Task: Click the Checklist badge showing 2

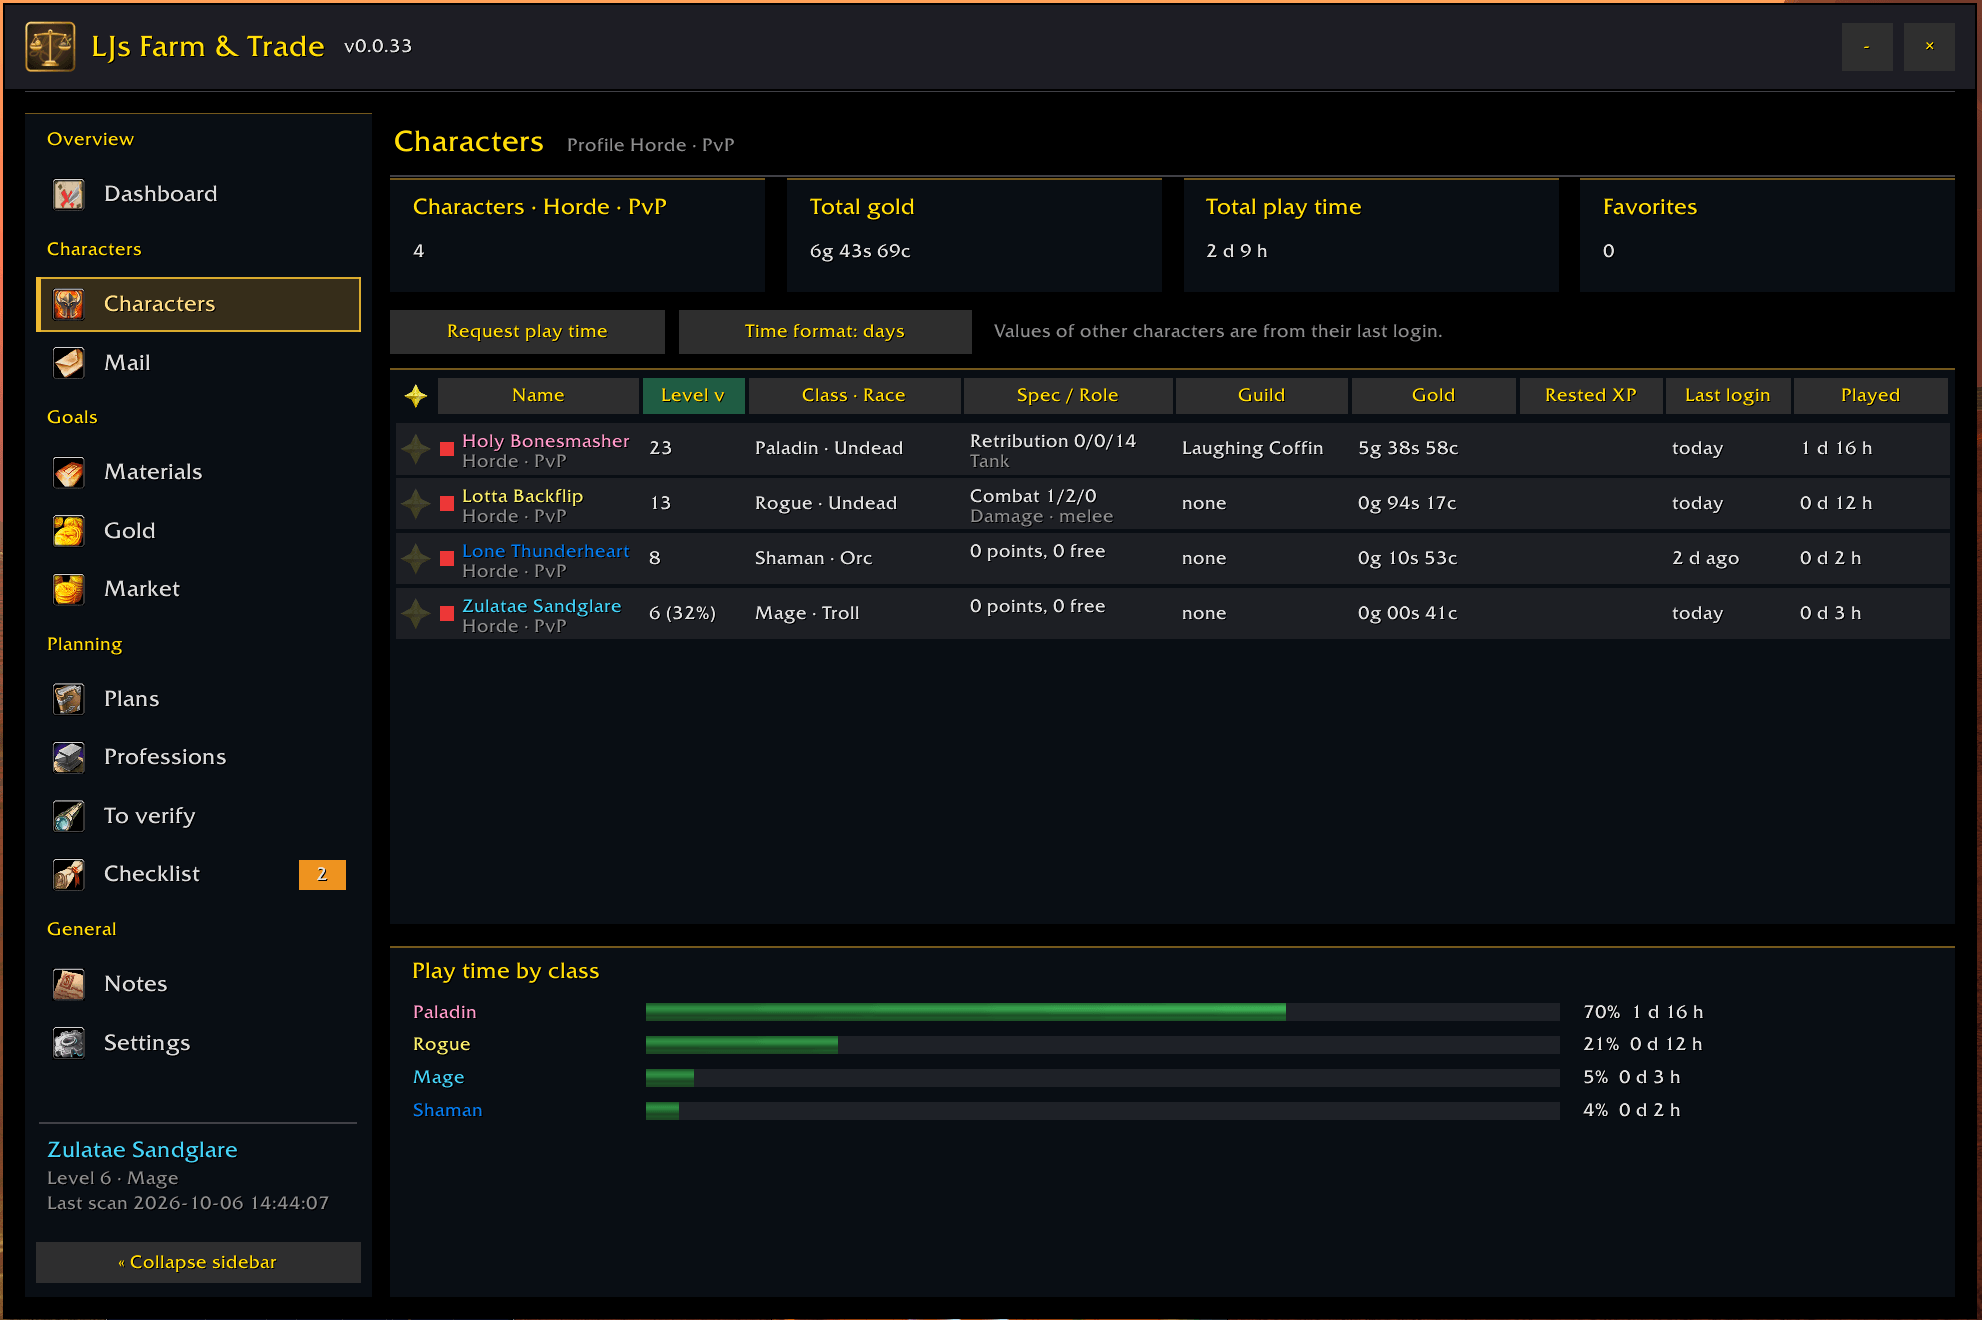Action: click(322, 875)
